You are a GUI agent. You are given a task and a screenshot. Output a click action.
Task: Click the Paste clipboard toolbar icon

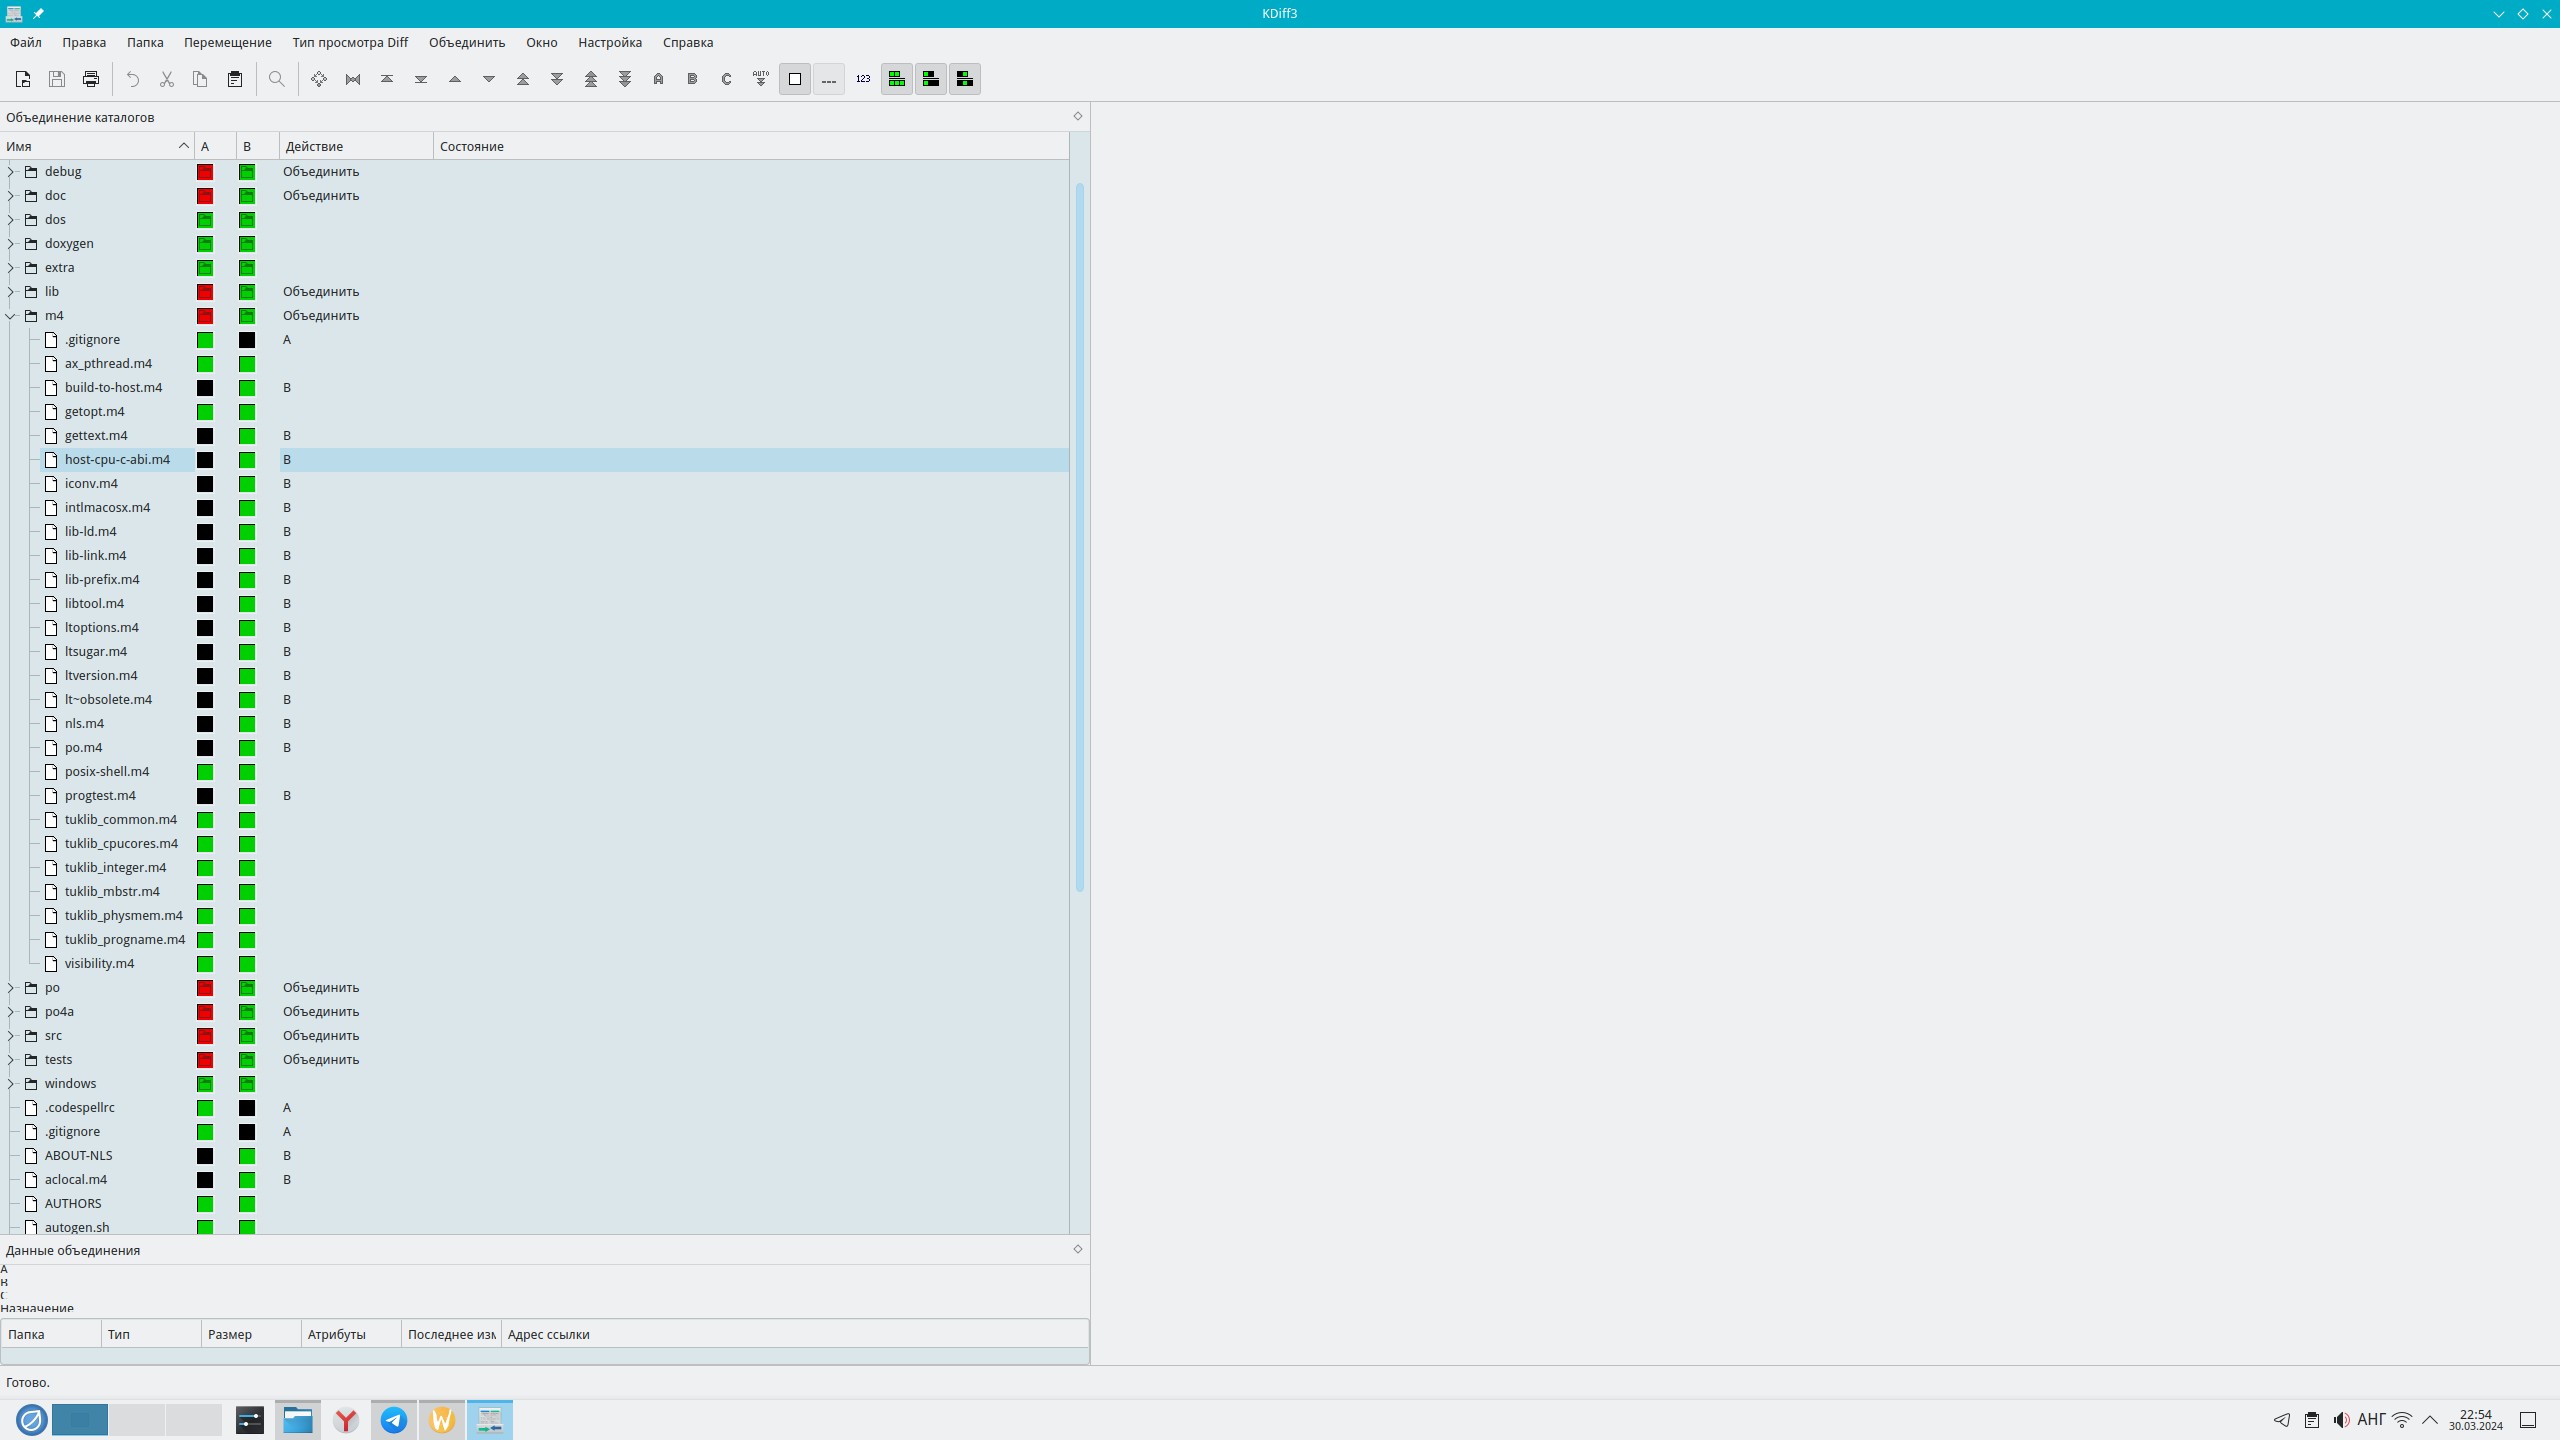pyautogui.click(x=235, y=79)
